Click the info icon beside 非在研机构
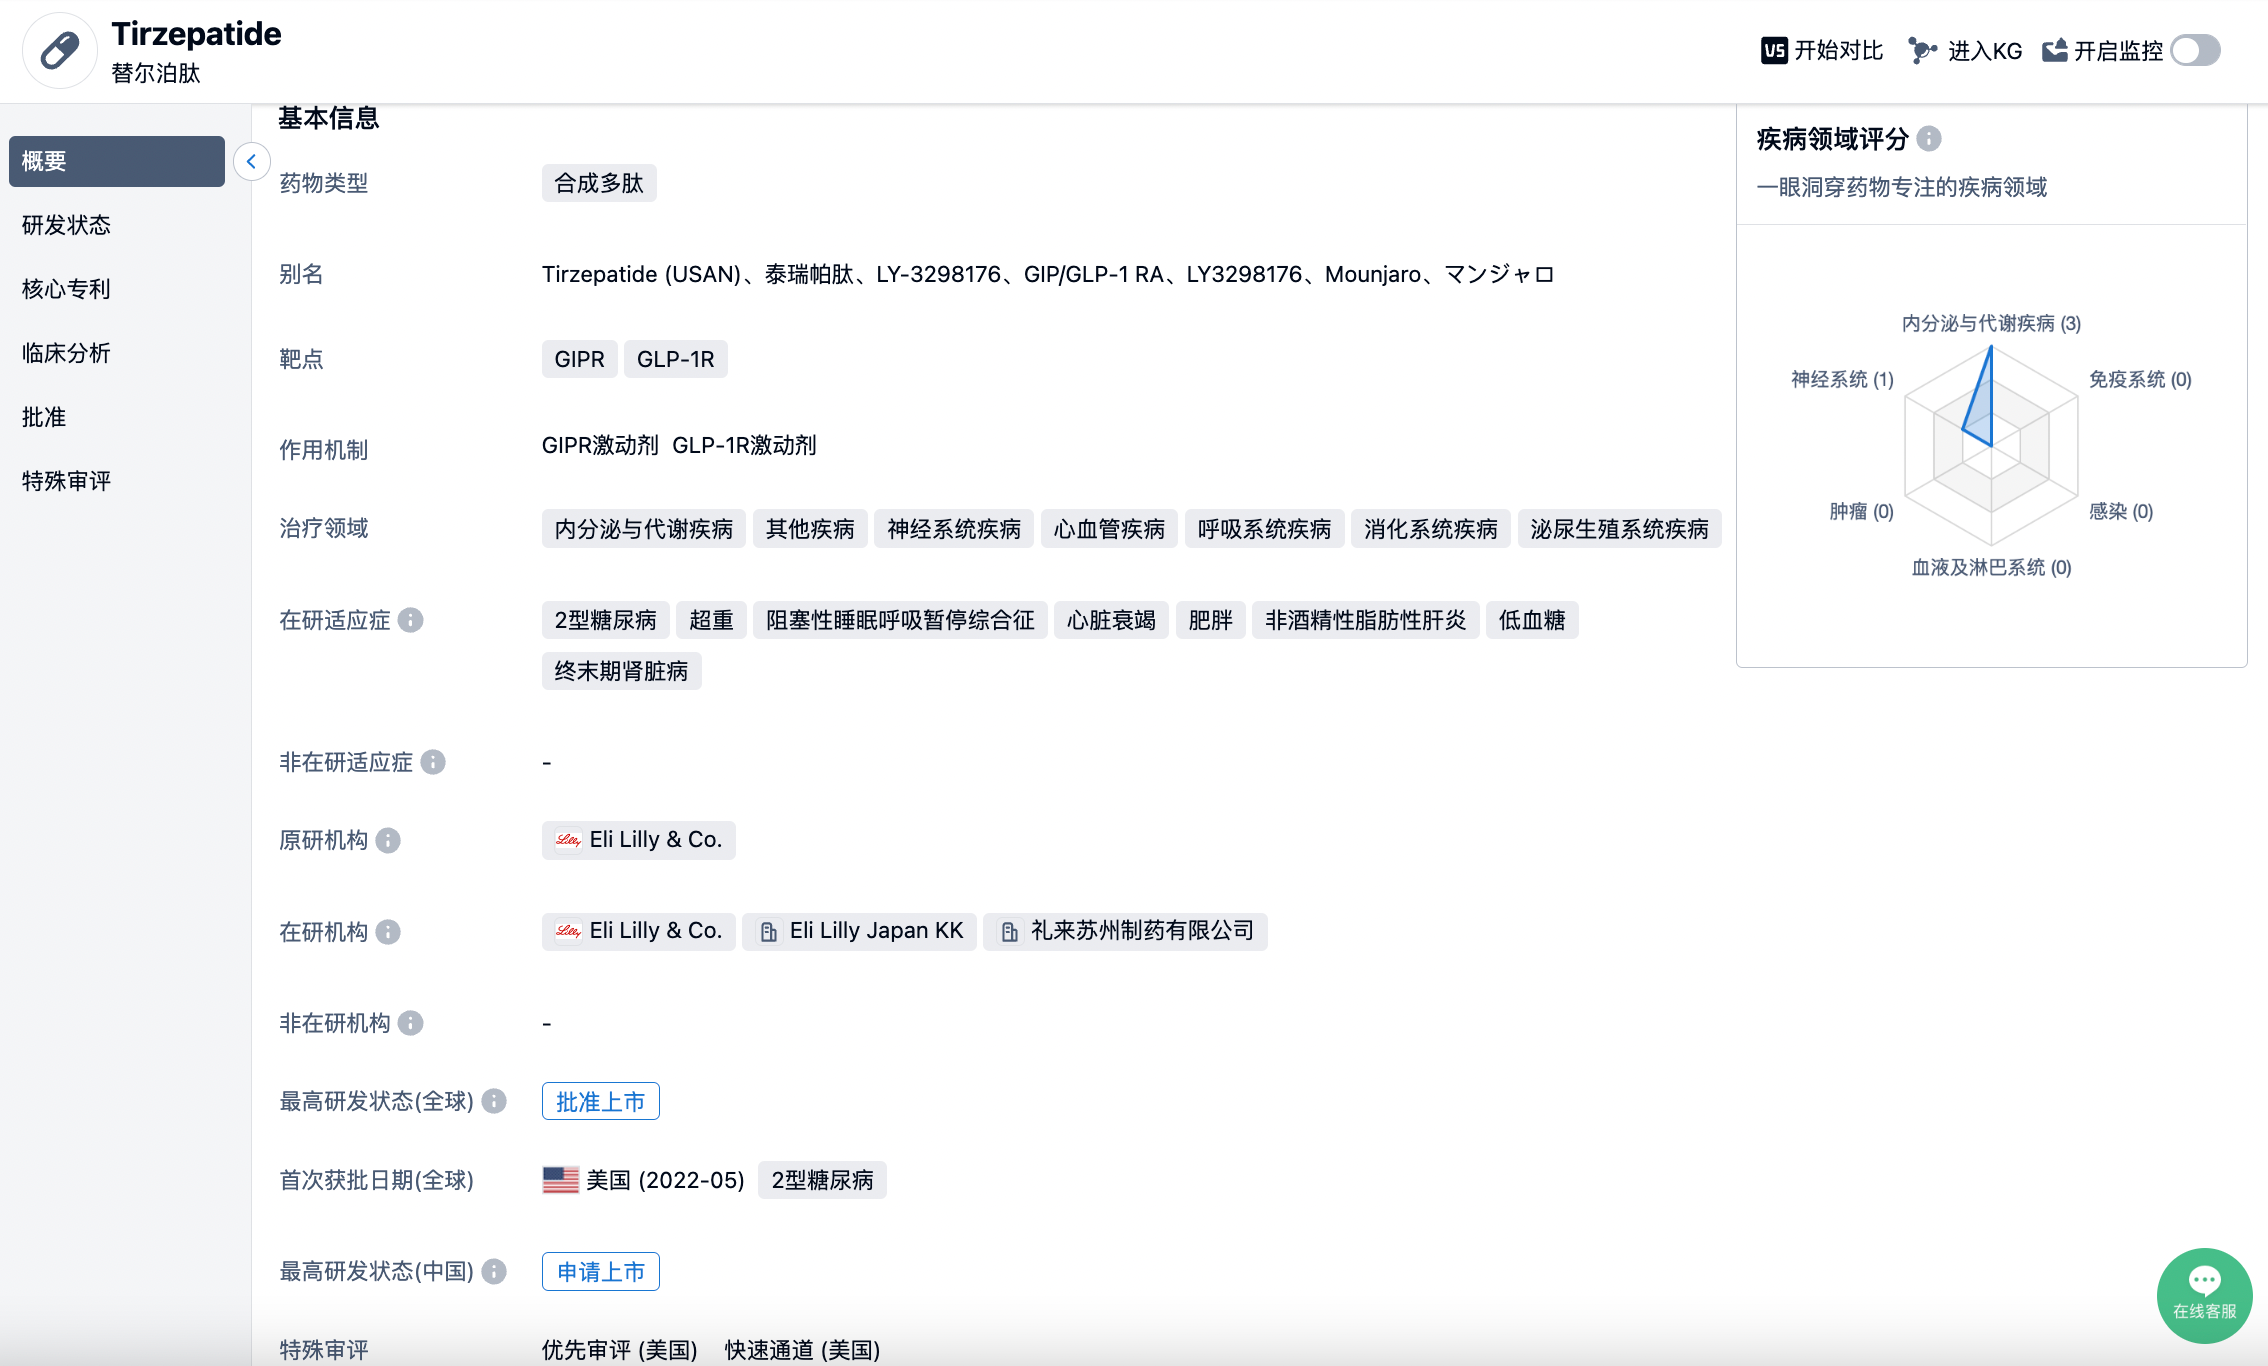 [410, 1023]
